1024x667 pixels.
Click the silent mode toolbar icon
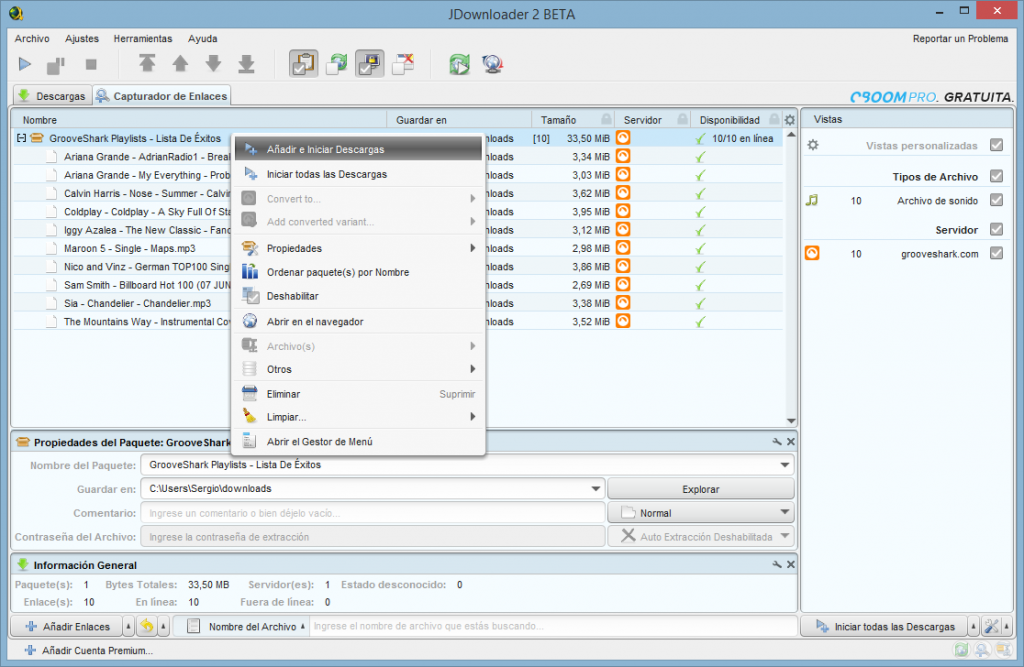point(403,63)
